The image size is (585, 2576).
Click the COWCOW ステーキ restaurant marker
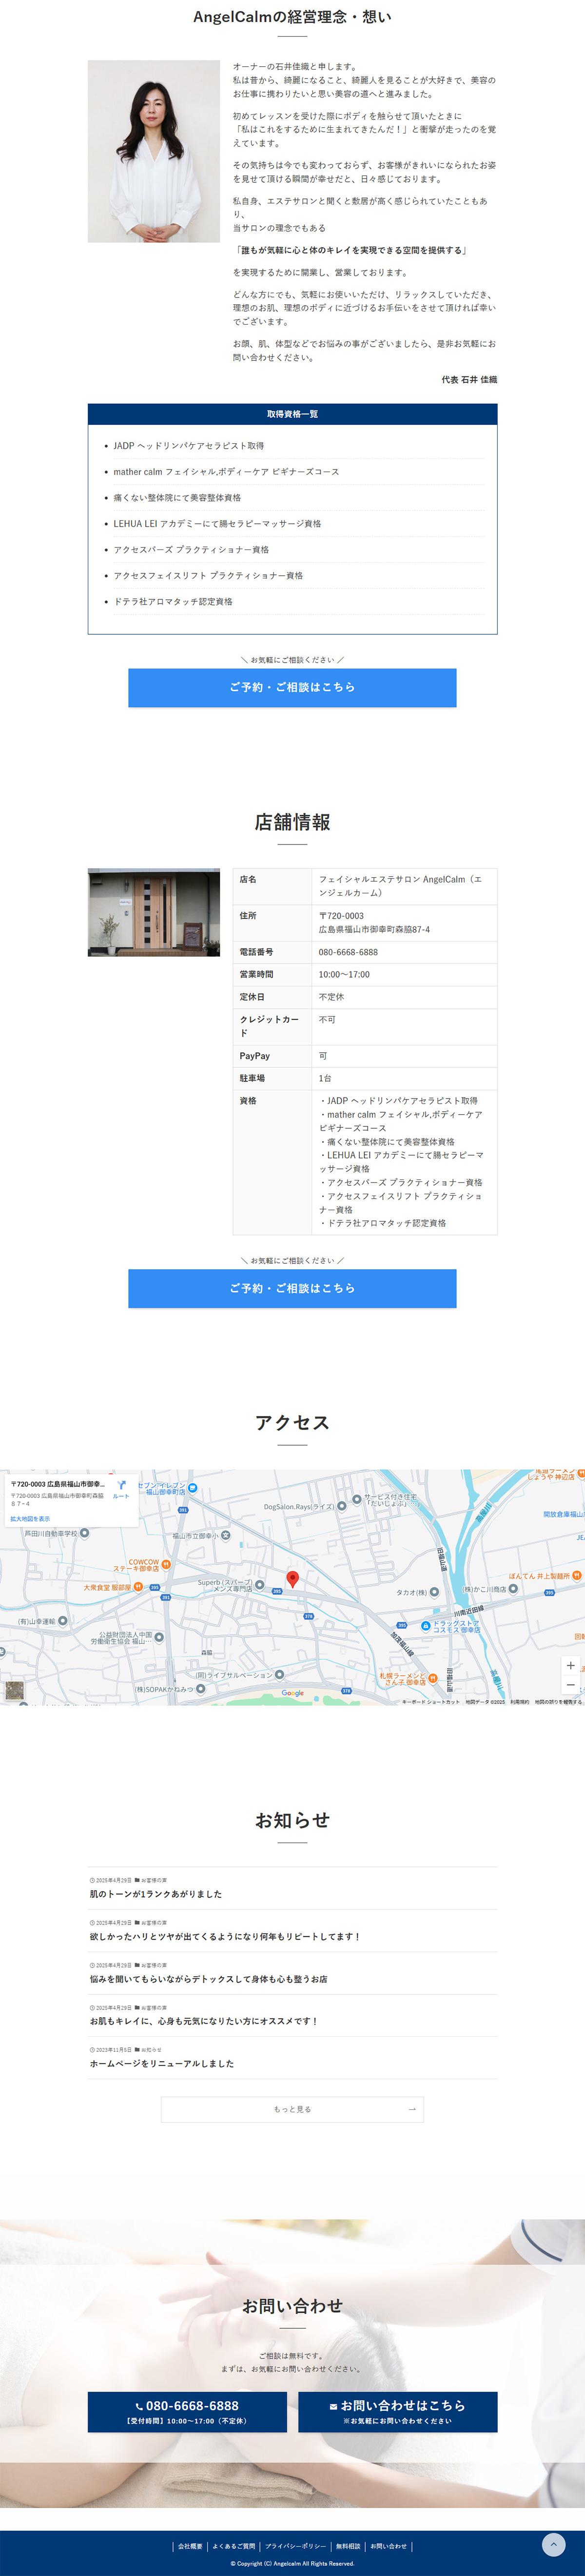[x=166, y=1564]
